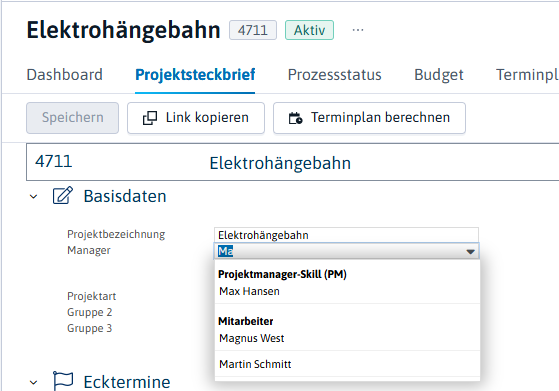
Task: Choose Magnus West as manager
Action: tap(347, 338)
